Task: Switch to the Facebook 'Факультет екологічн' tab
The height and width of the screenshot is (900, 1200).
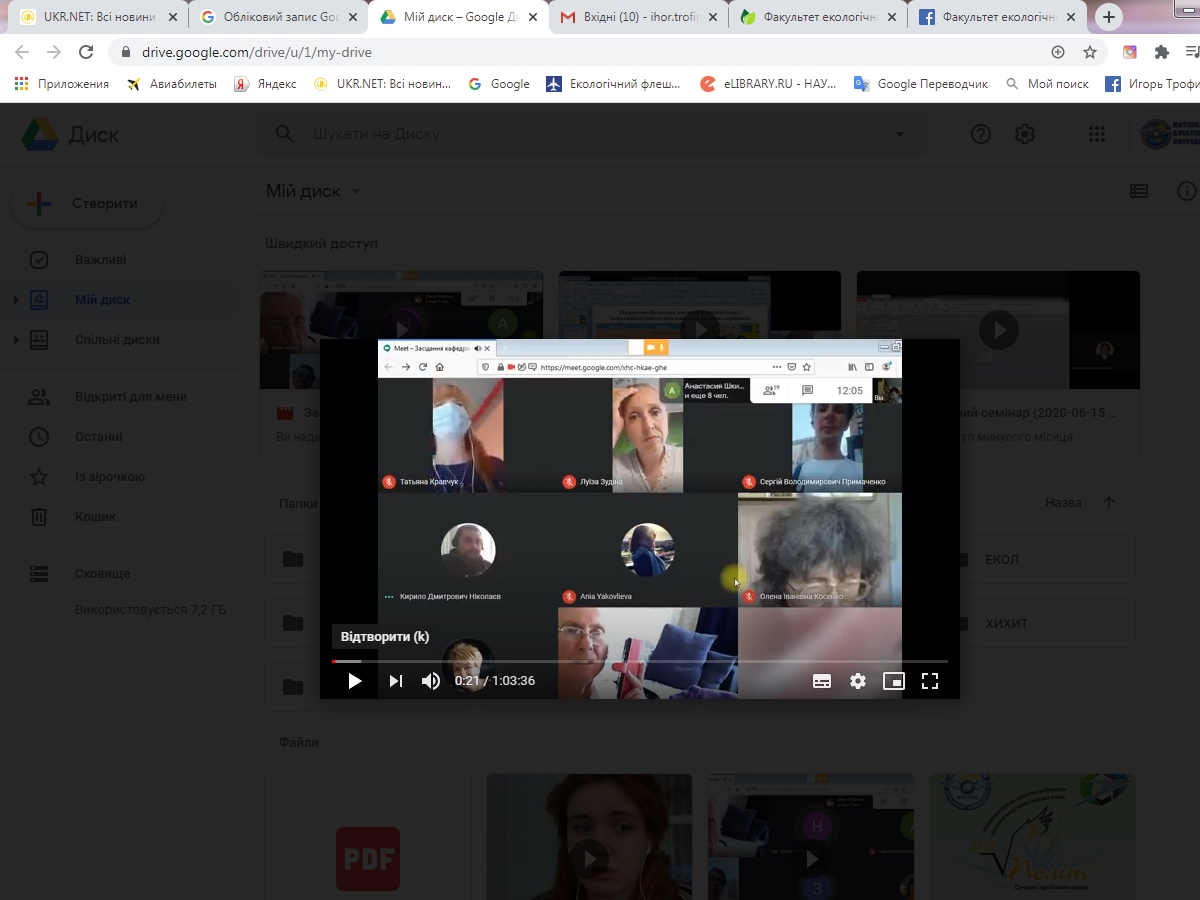Action: 998,17
